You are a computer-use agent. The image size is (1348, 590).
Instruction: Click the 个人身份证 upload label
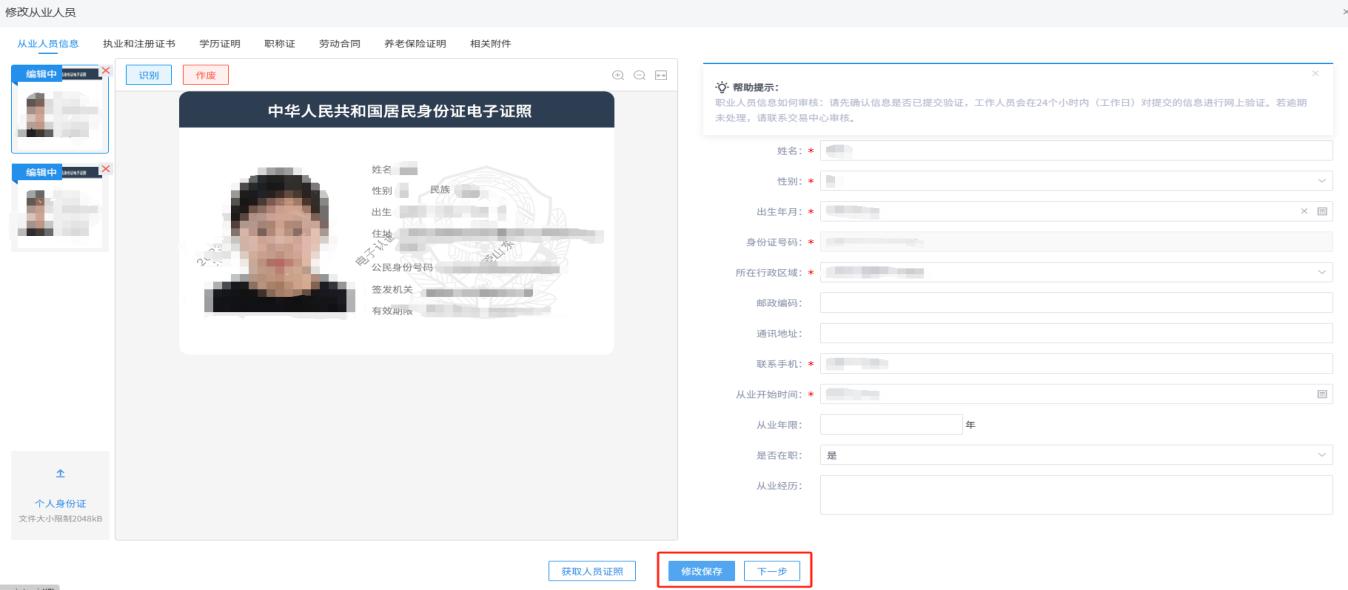point(60,503)
